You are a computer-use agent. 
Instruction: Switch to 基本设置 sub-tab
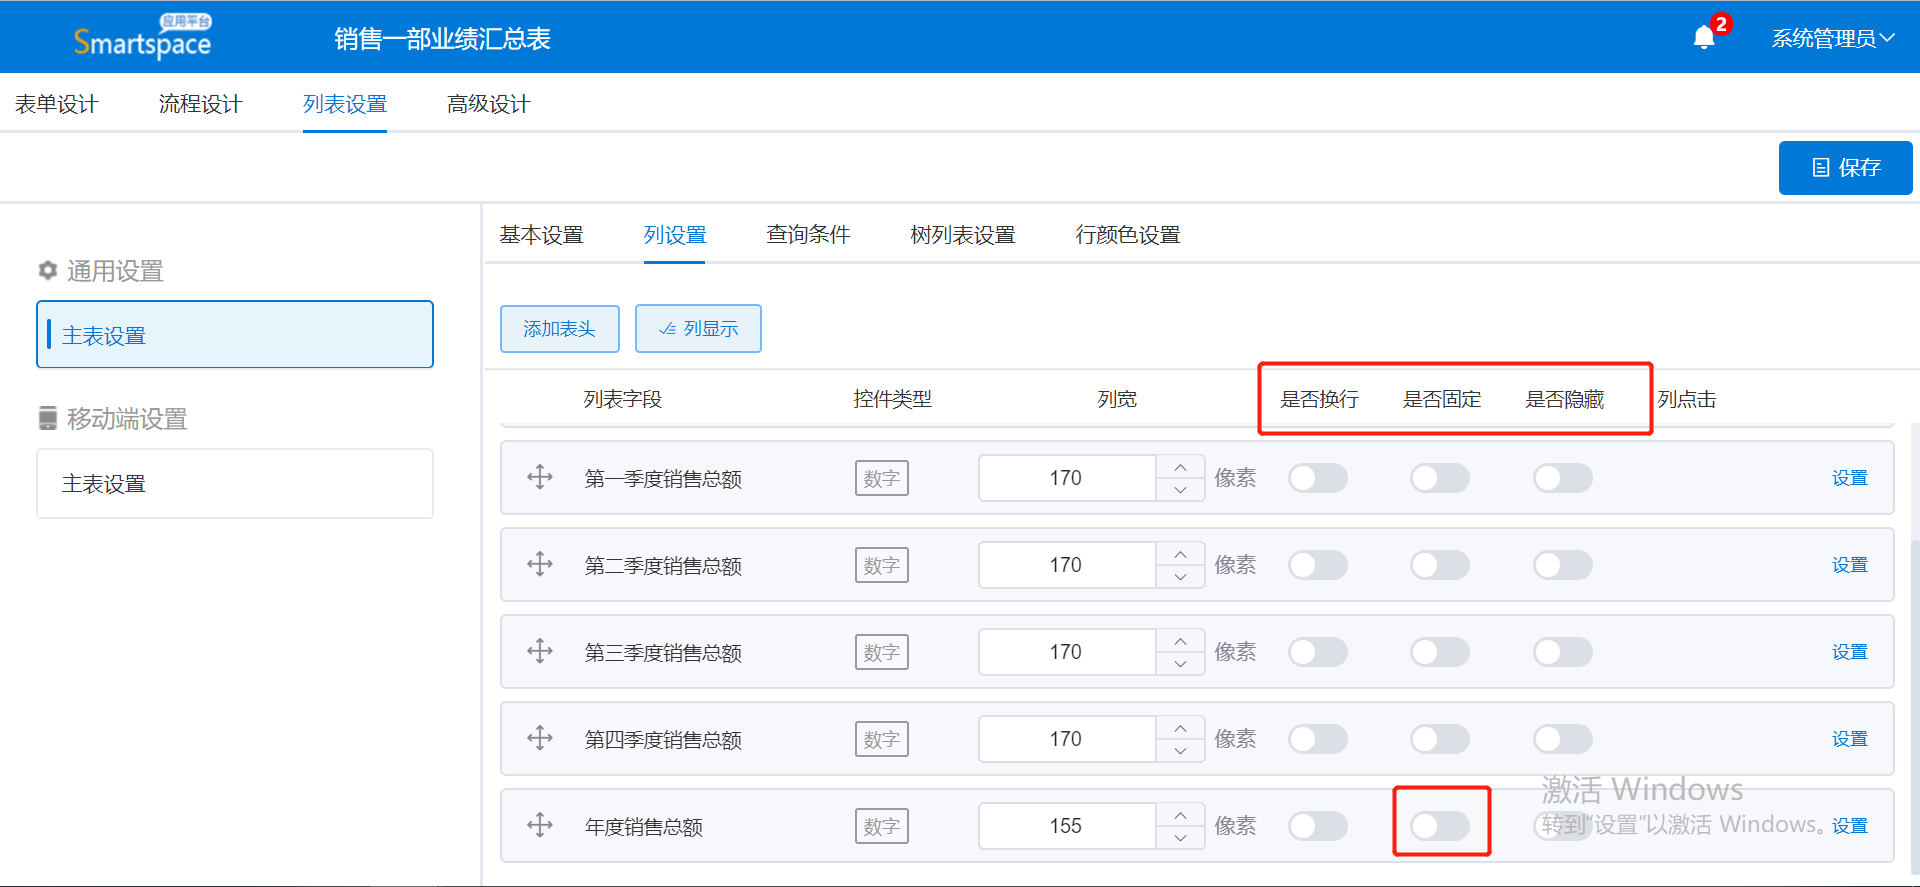click(x=542, y=235)
